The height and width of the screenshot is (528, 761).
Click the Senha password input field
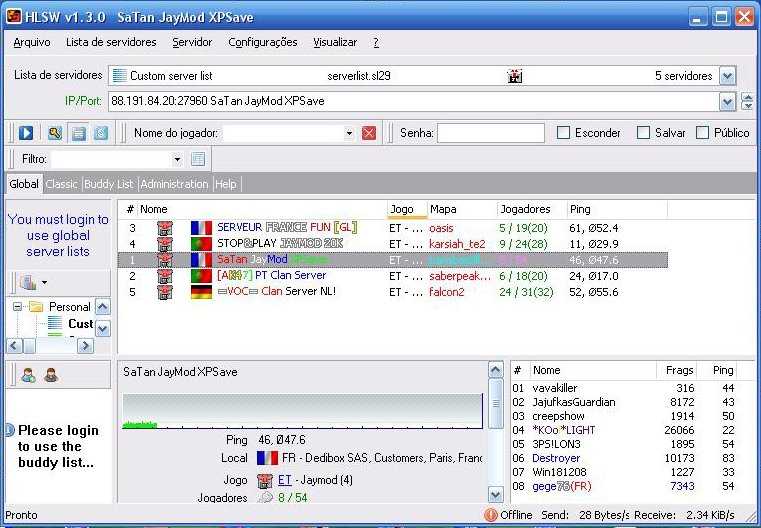tap(491, 133)
